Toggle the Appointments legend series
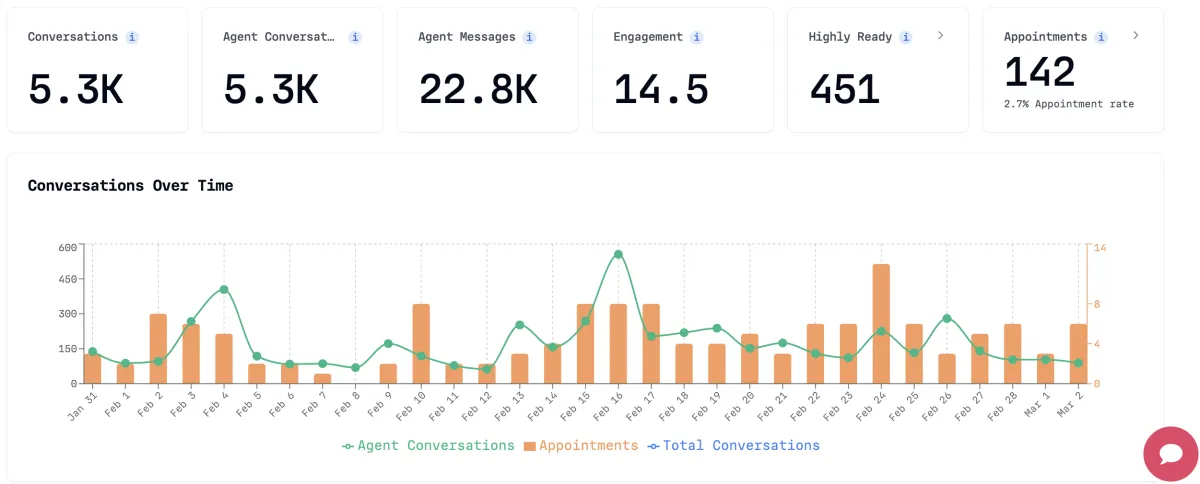Viewport: 1200px width, 484px height. pos(580,446)
